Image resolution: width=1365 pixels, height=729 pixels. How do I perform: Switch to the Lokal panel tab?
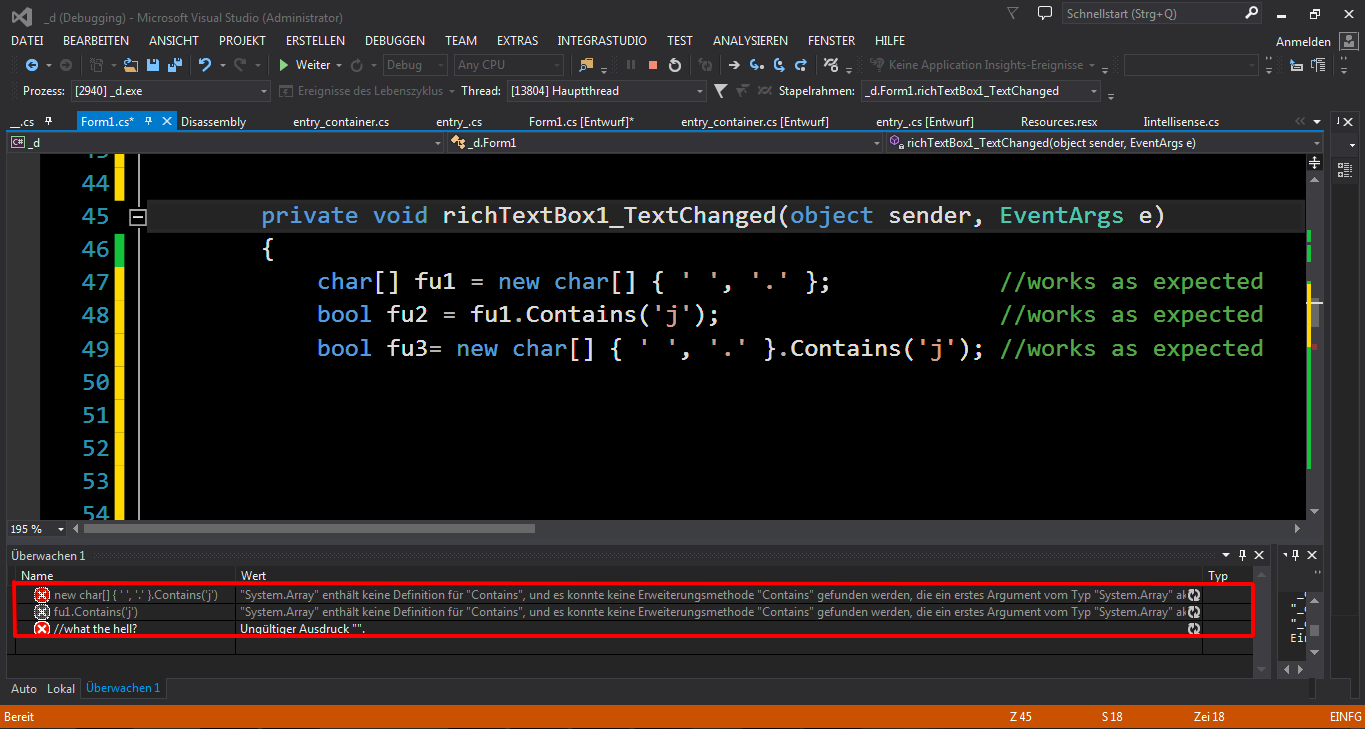61,689
